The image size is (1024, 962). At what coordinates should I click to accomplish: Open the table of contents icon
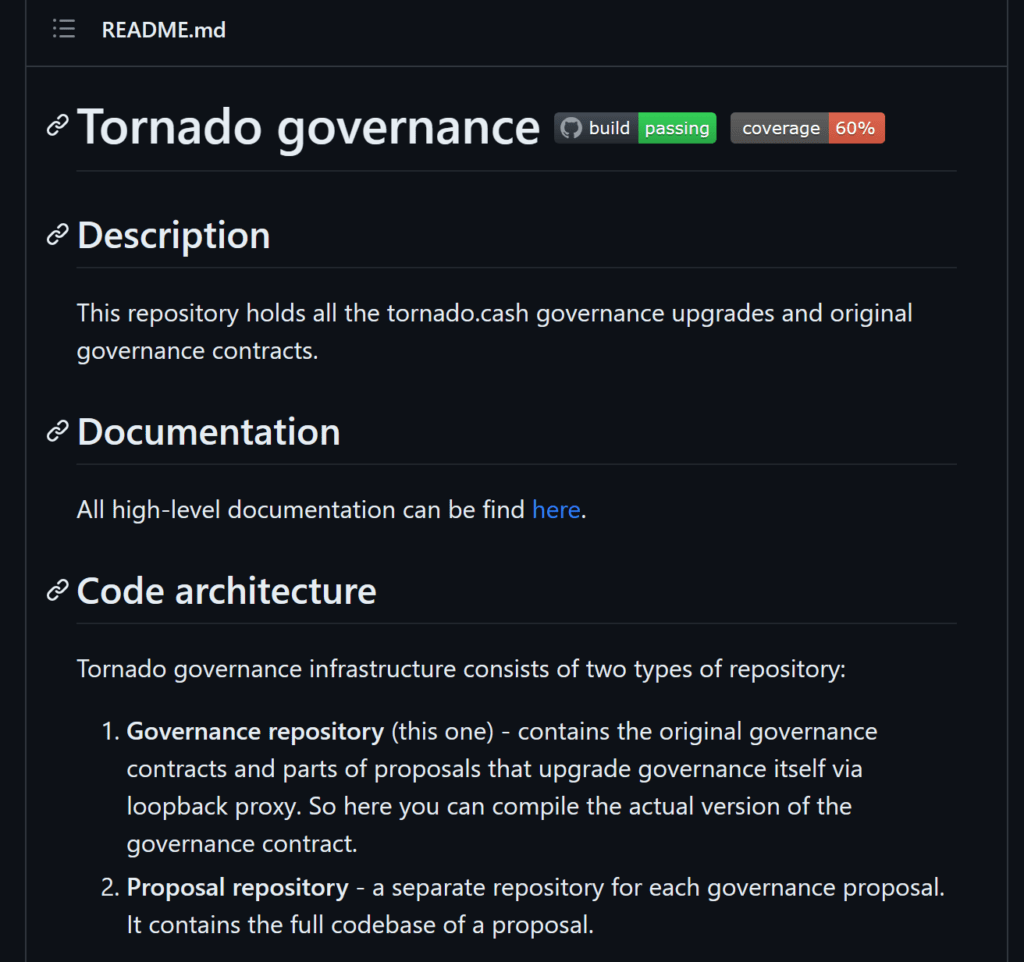63,29
